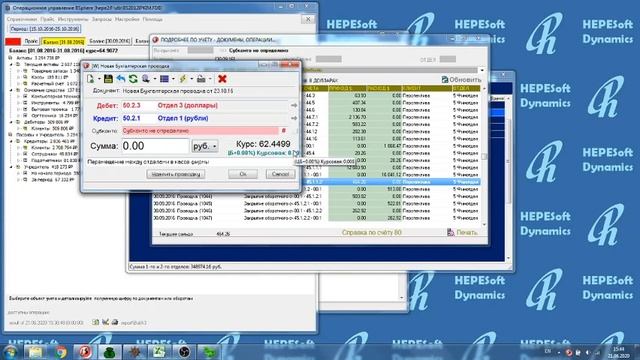Image resolution: width=640 pixels, height=360 pixels.
Task: Open dropdown arrow next to the new document icon
Action: (99, 79)
